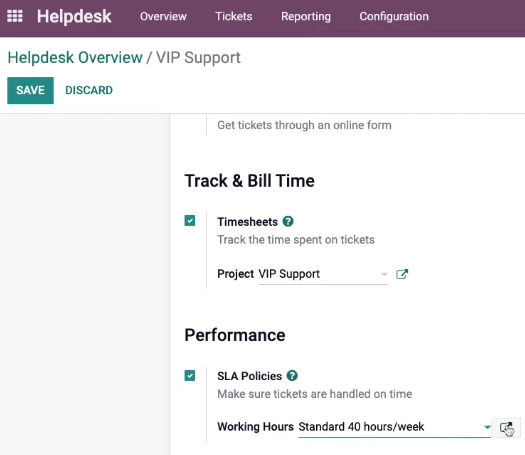Click the Timesheets setting label
Screen dimensions: 525x455
click(247, 222)
